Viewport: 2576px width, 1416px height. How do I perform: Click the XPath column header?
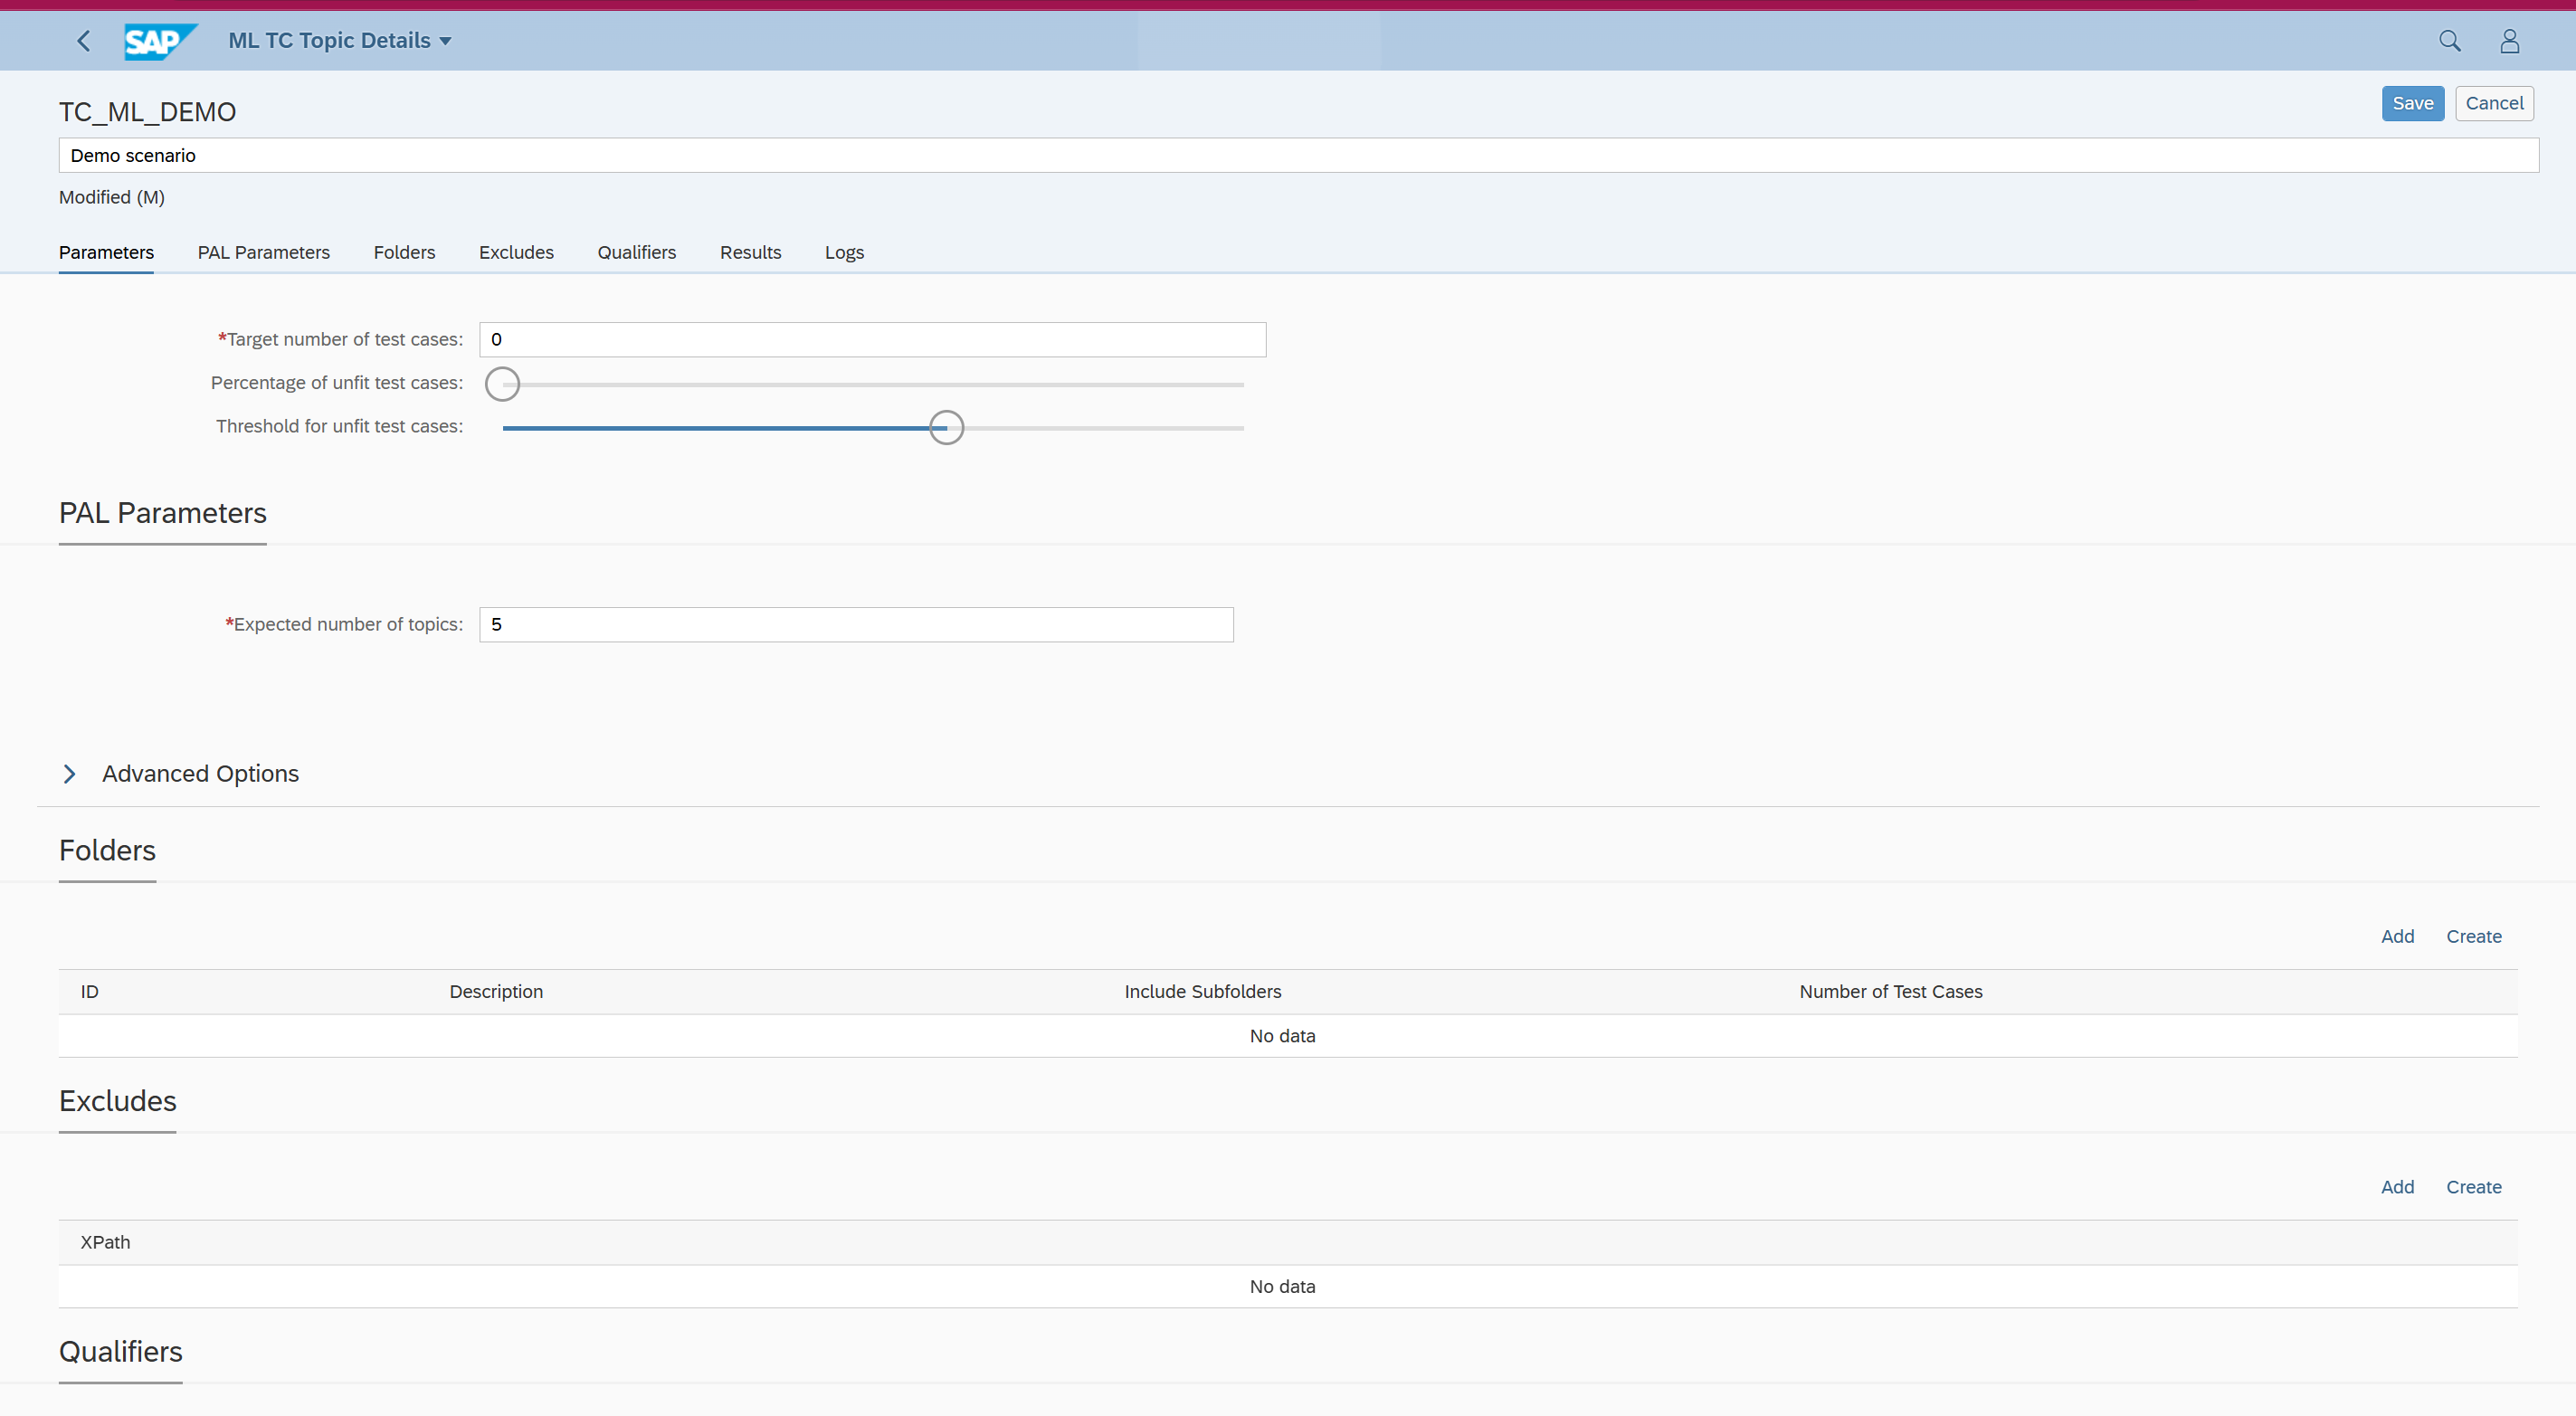tap(105, 1242)
